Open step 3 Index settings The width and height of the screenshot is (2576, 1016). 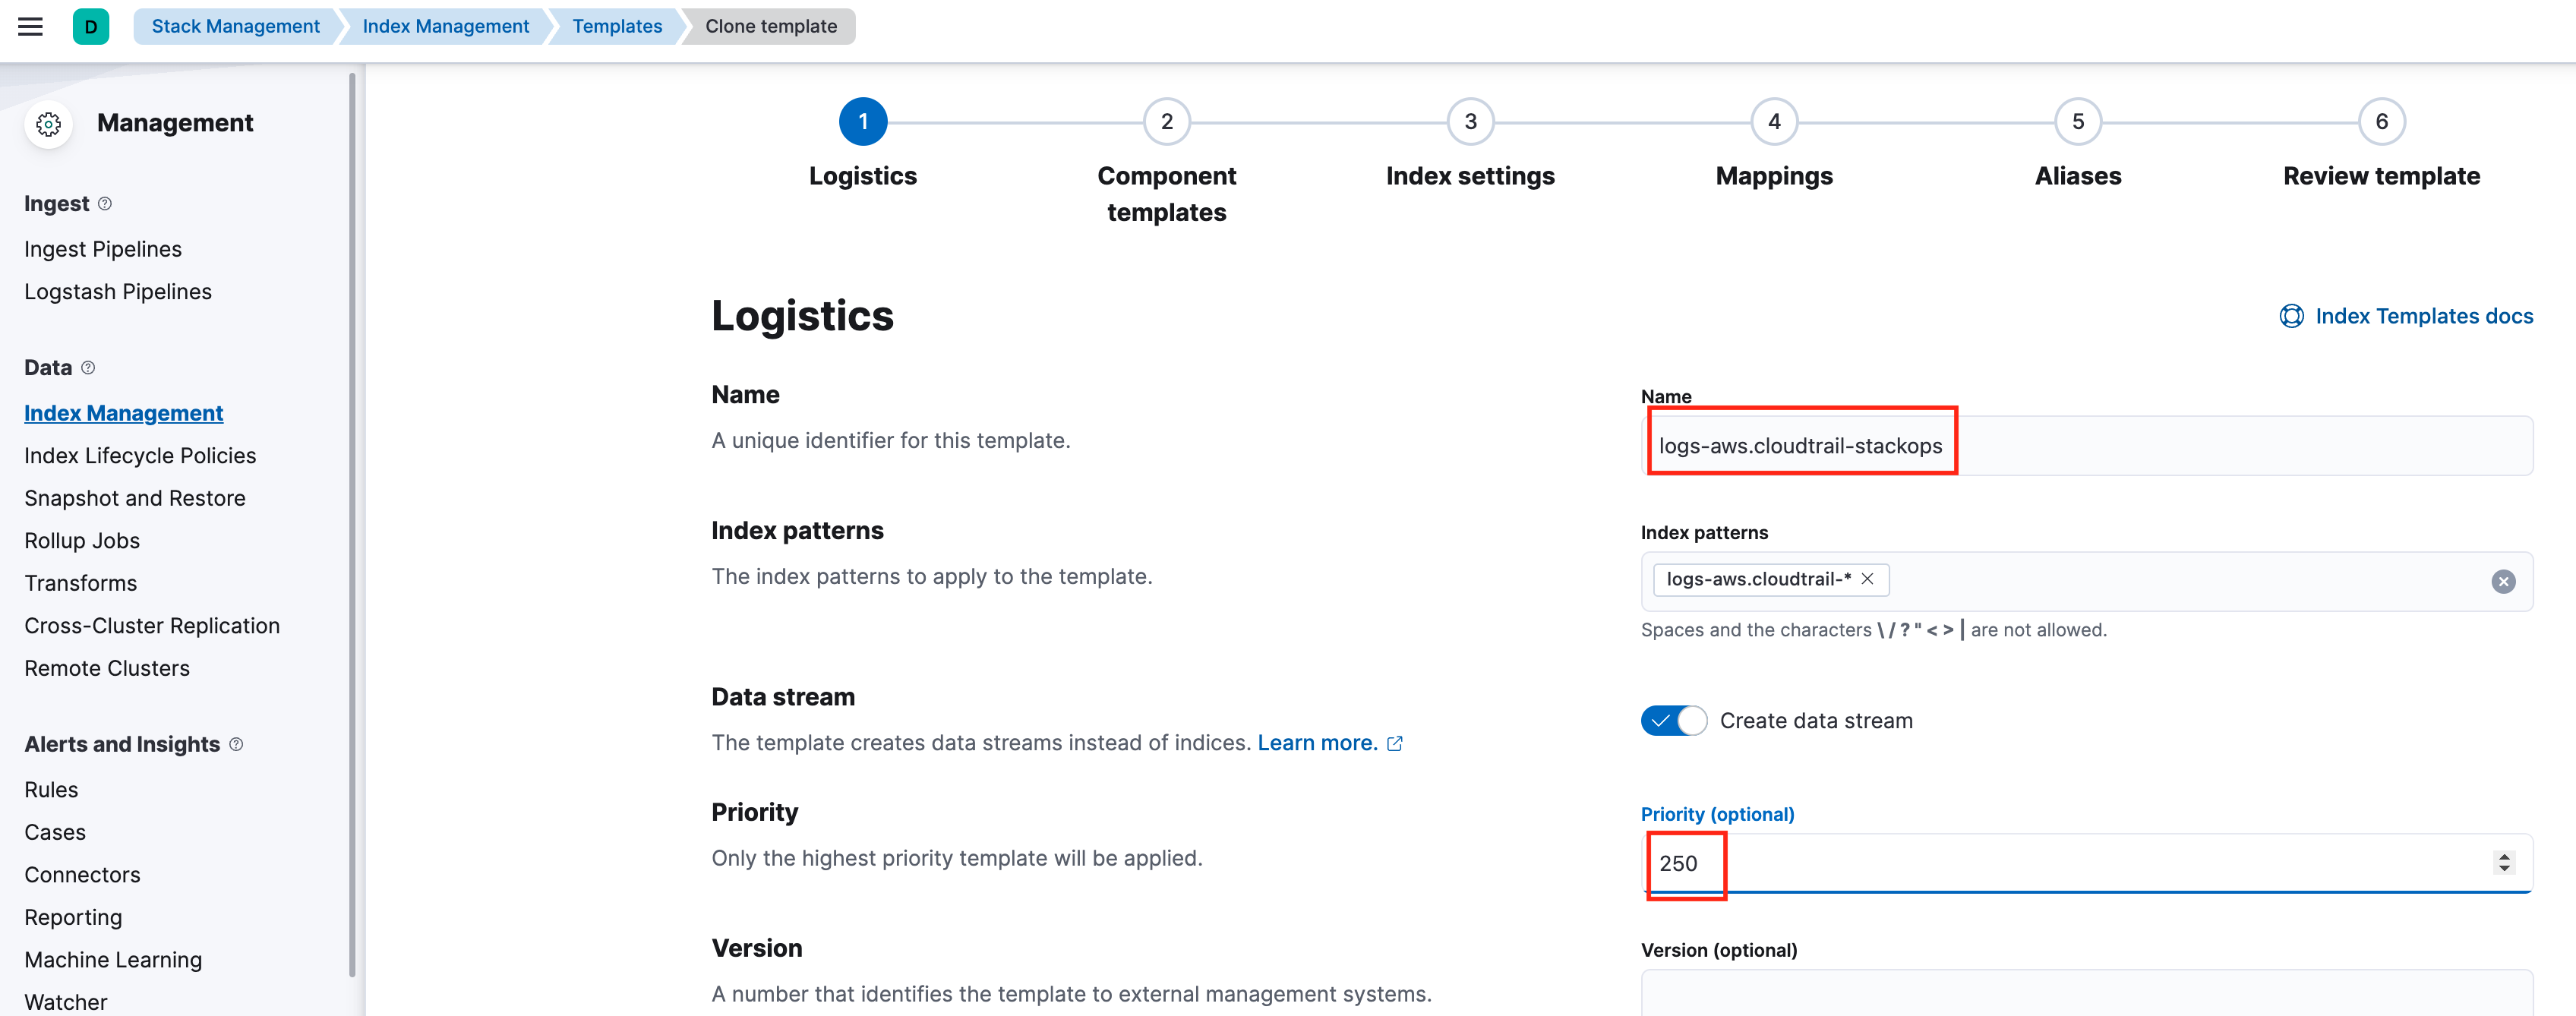[x=1470, y=121]
